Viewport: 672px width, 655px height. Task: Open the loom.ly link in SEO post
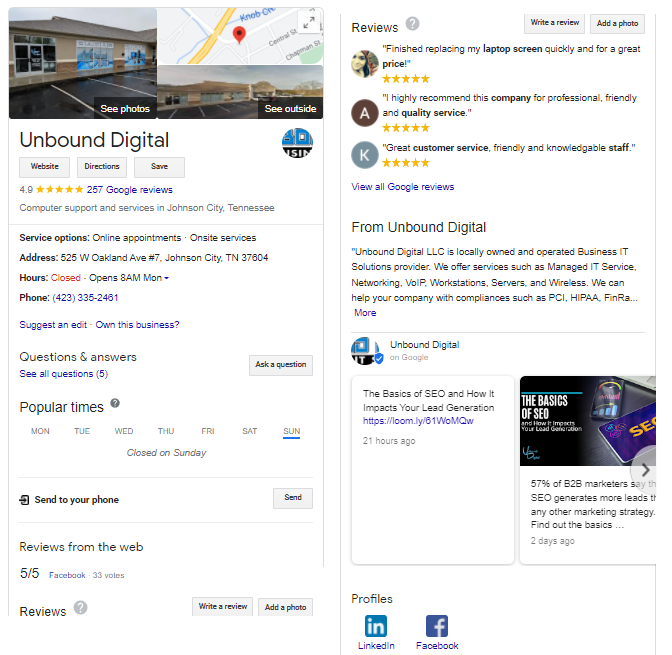coord(418,421)
